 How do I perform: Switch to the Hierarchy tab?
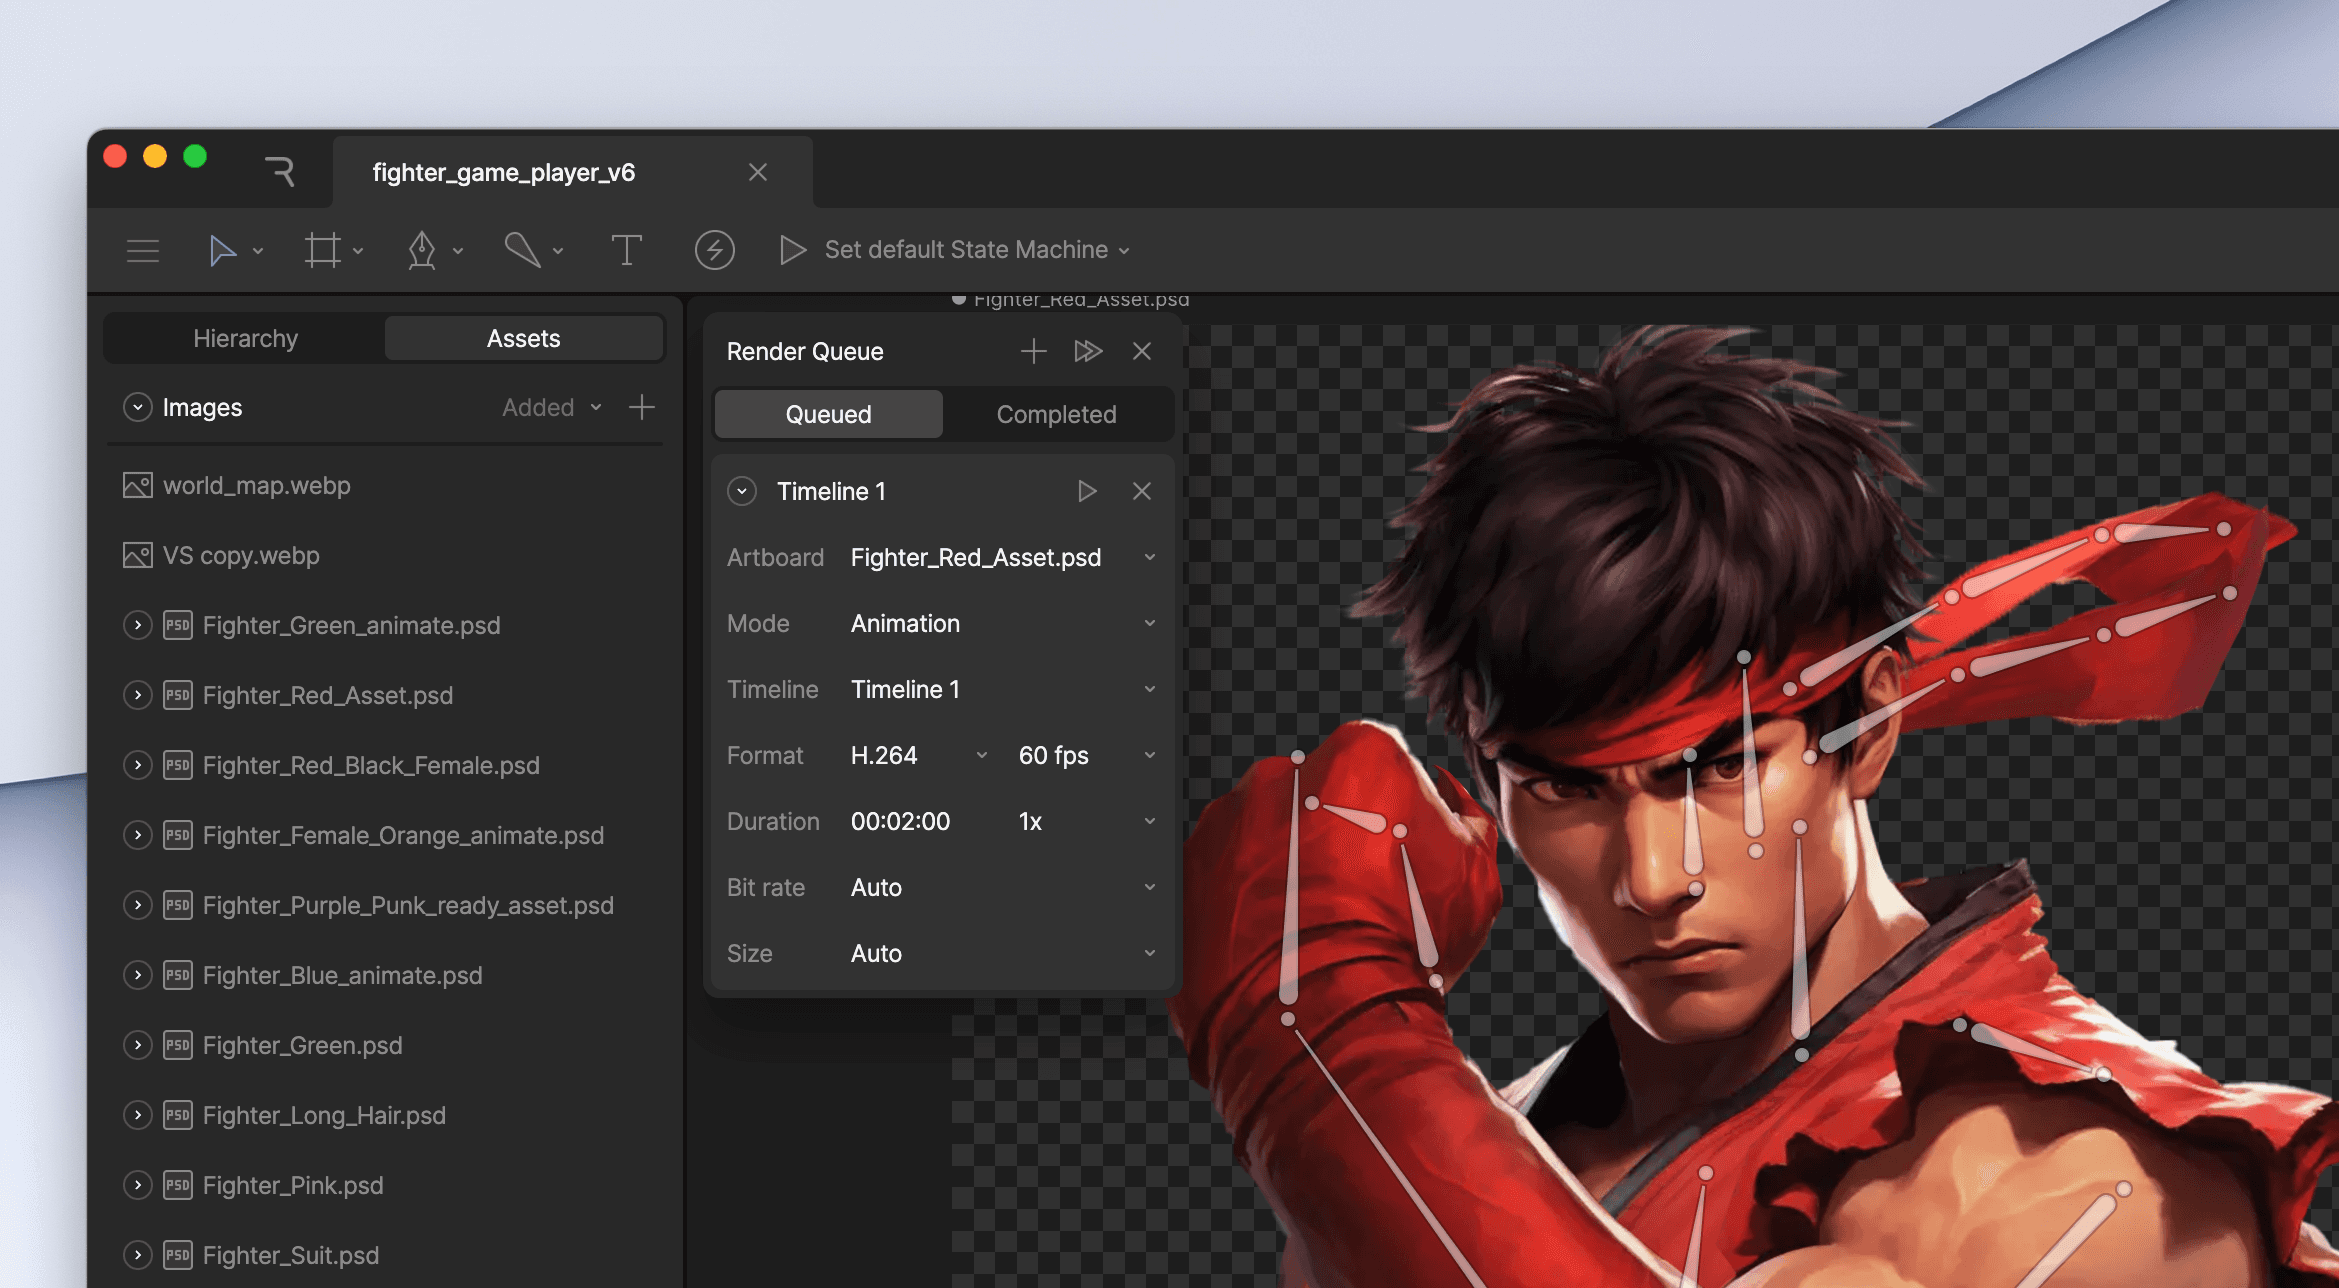click(245, 338)
